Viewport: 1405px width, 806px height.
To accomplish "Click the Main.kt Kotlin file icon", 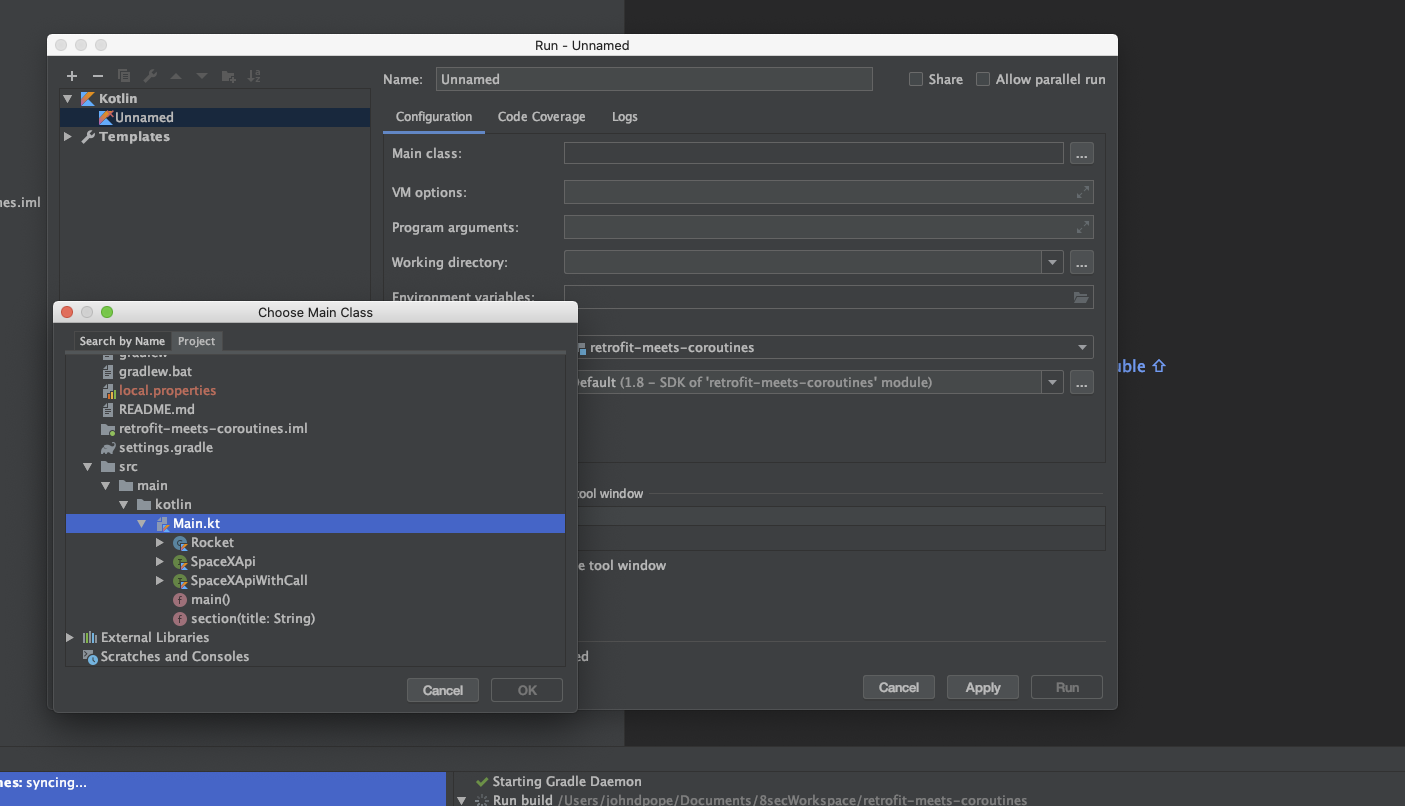I will [163, 524].
